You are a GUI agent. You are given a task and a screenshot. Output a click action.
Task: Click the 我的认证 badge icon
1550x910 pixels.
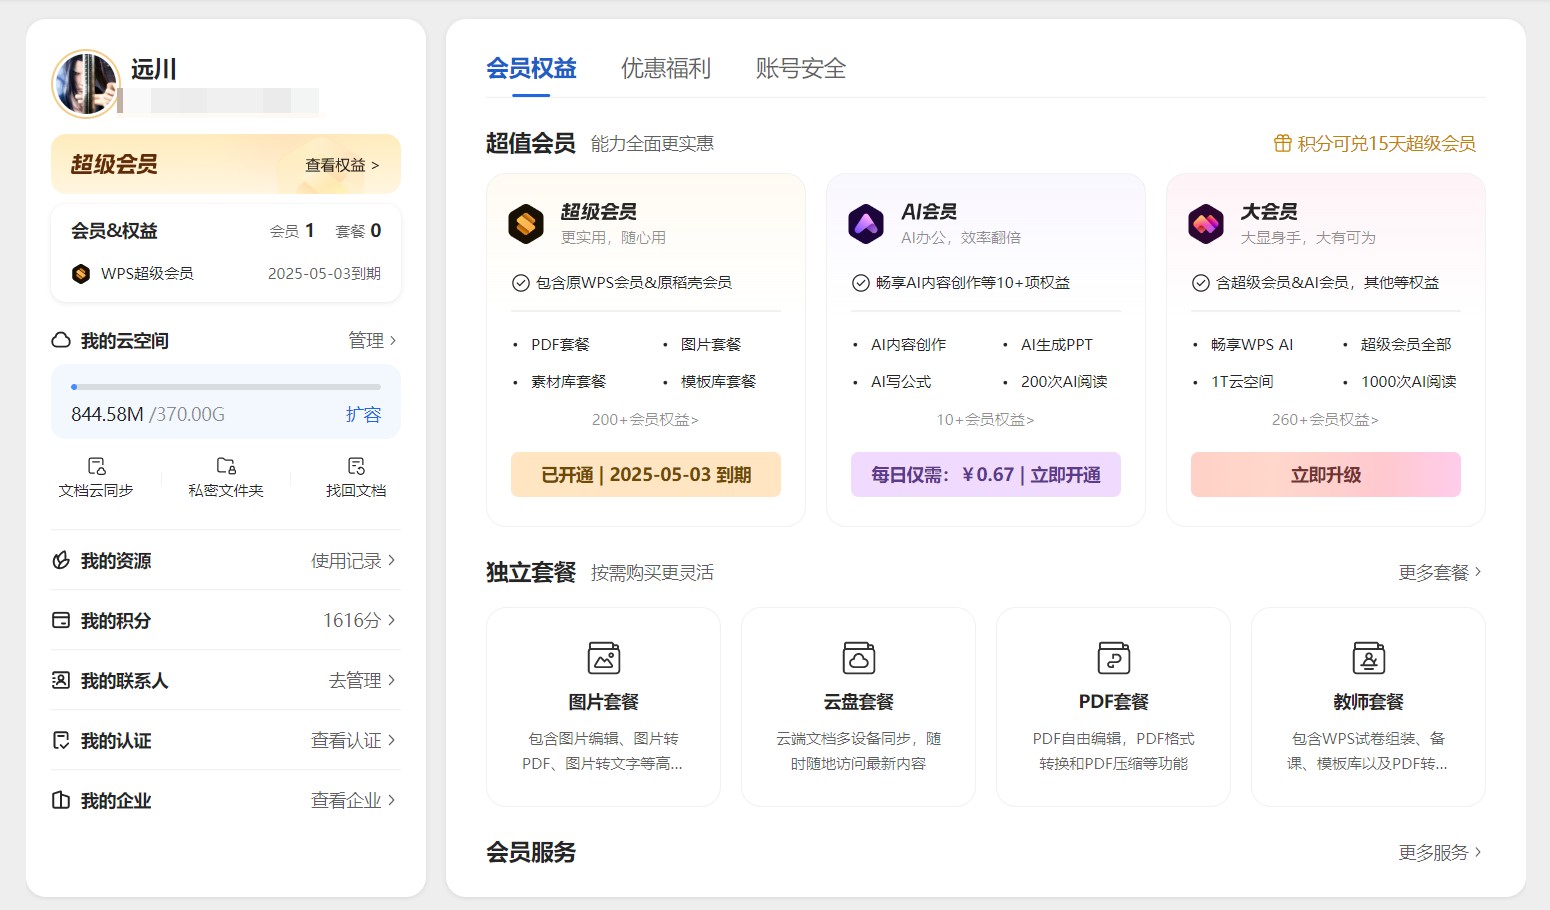61,740
